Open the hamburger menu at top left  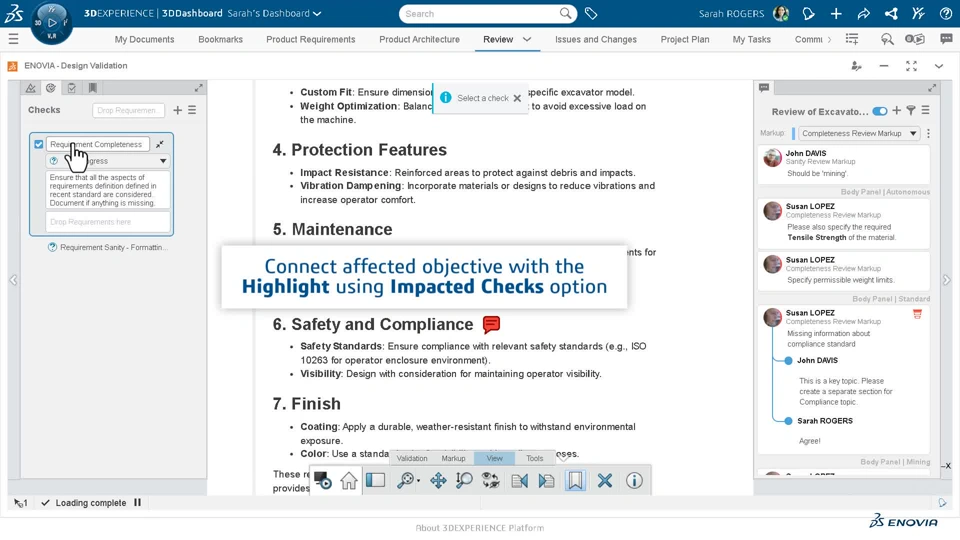(x=13, y=39)
